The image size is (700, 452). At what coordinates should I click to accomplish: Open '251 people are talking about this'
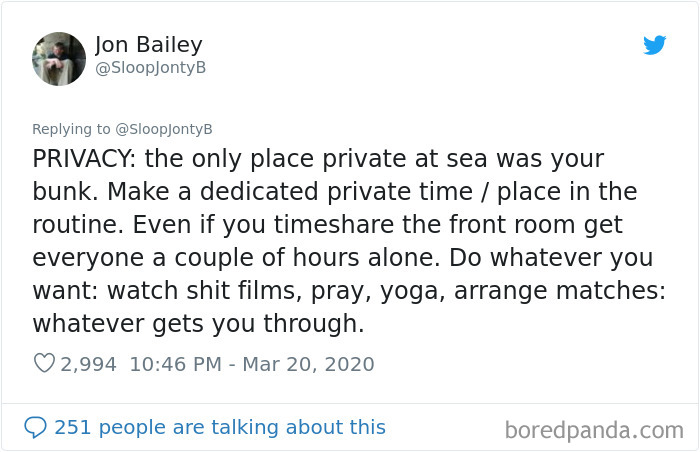pyautogui.click(x=220, y=427)
